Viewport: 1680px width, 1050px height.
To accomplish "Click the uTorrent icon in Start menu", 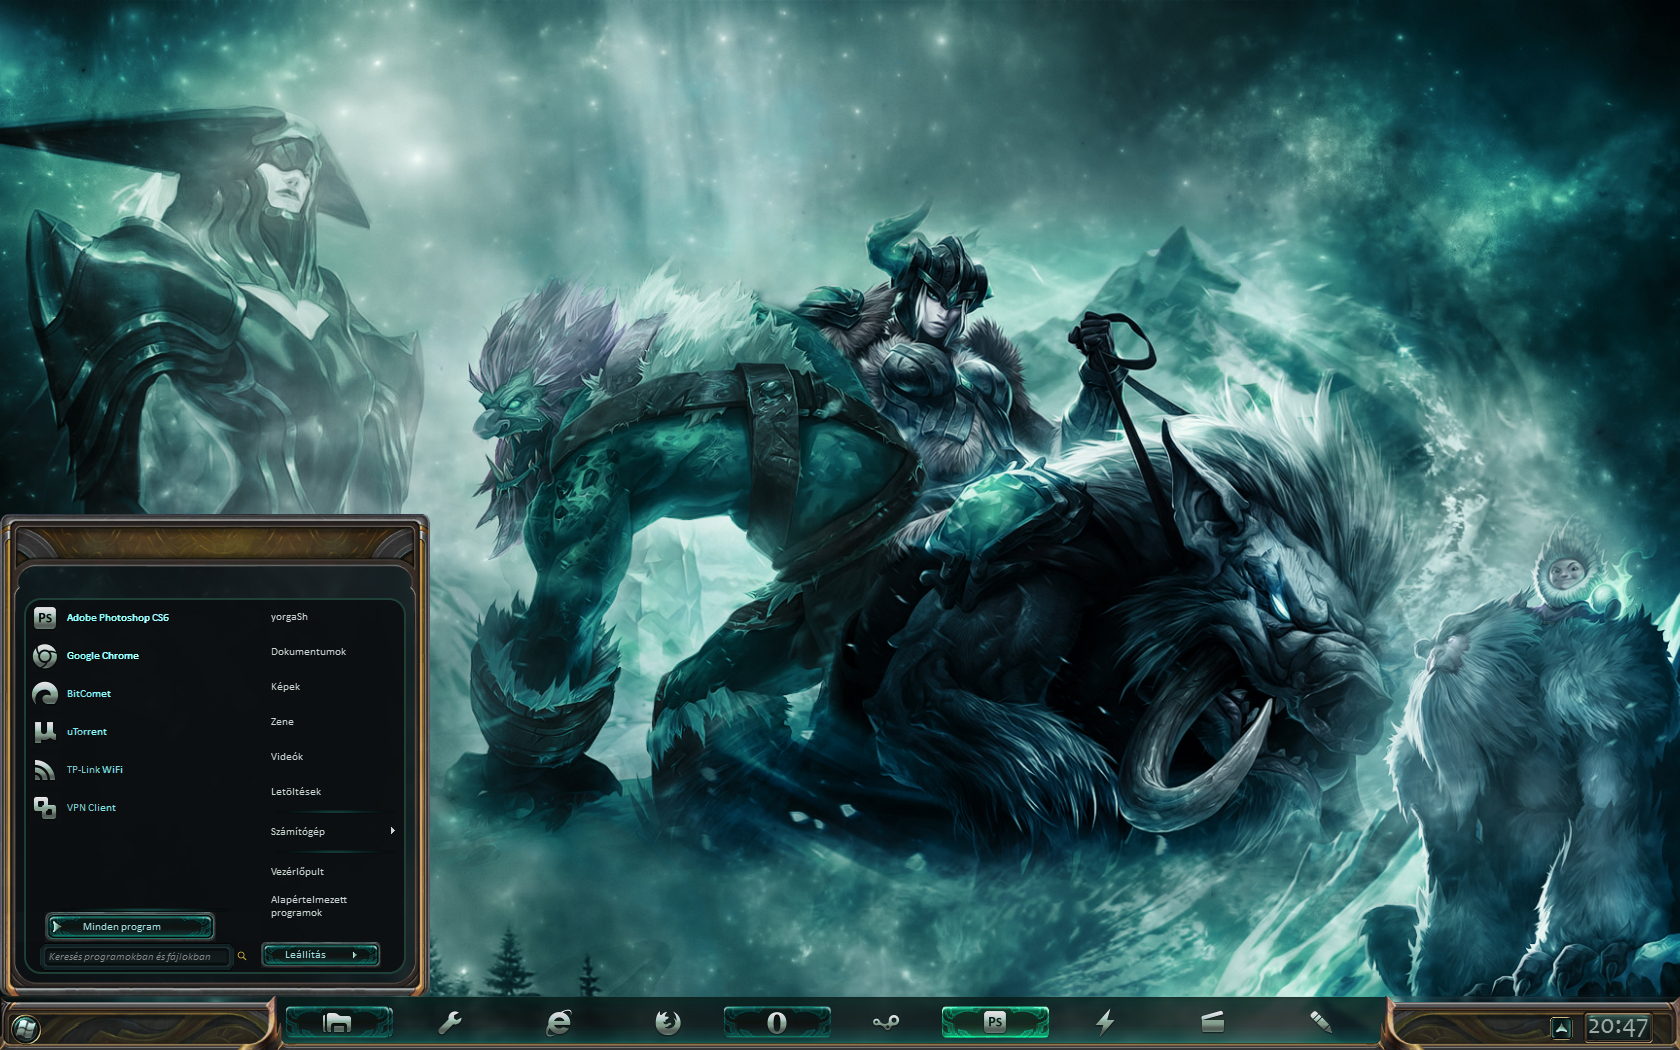I will pos(45,732).
